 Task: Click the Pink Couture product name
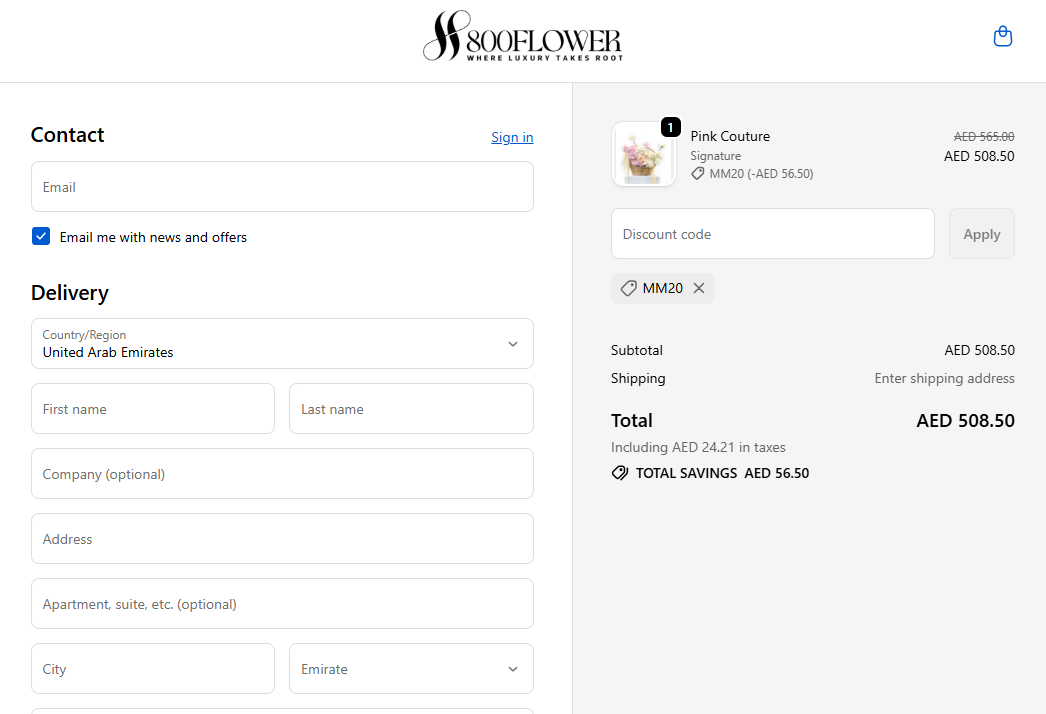(730, 136)
